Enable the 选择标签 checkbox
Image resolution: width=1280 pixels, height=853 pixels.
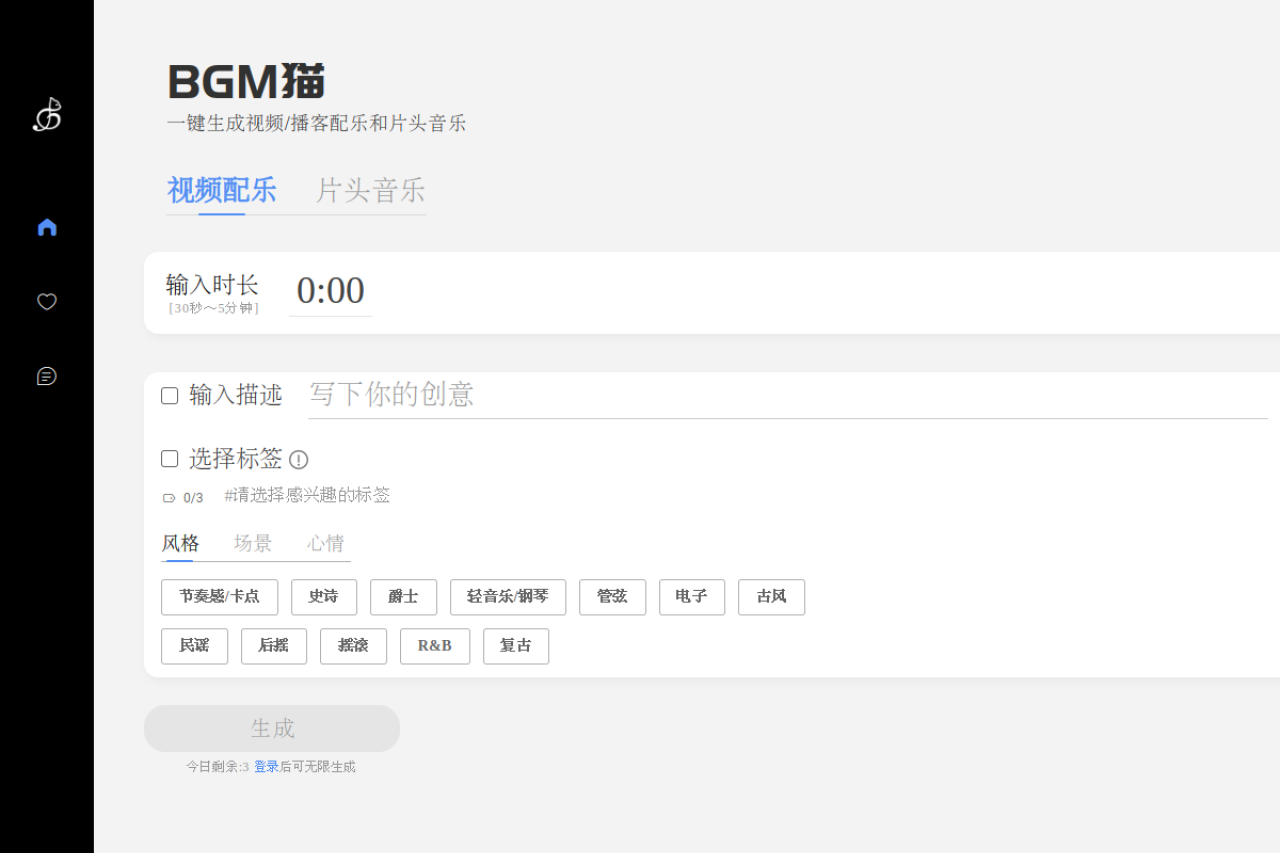(169, 458)
